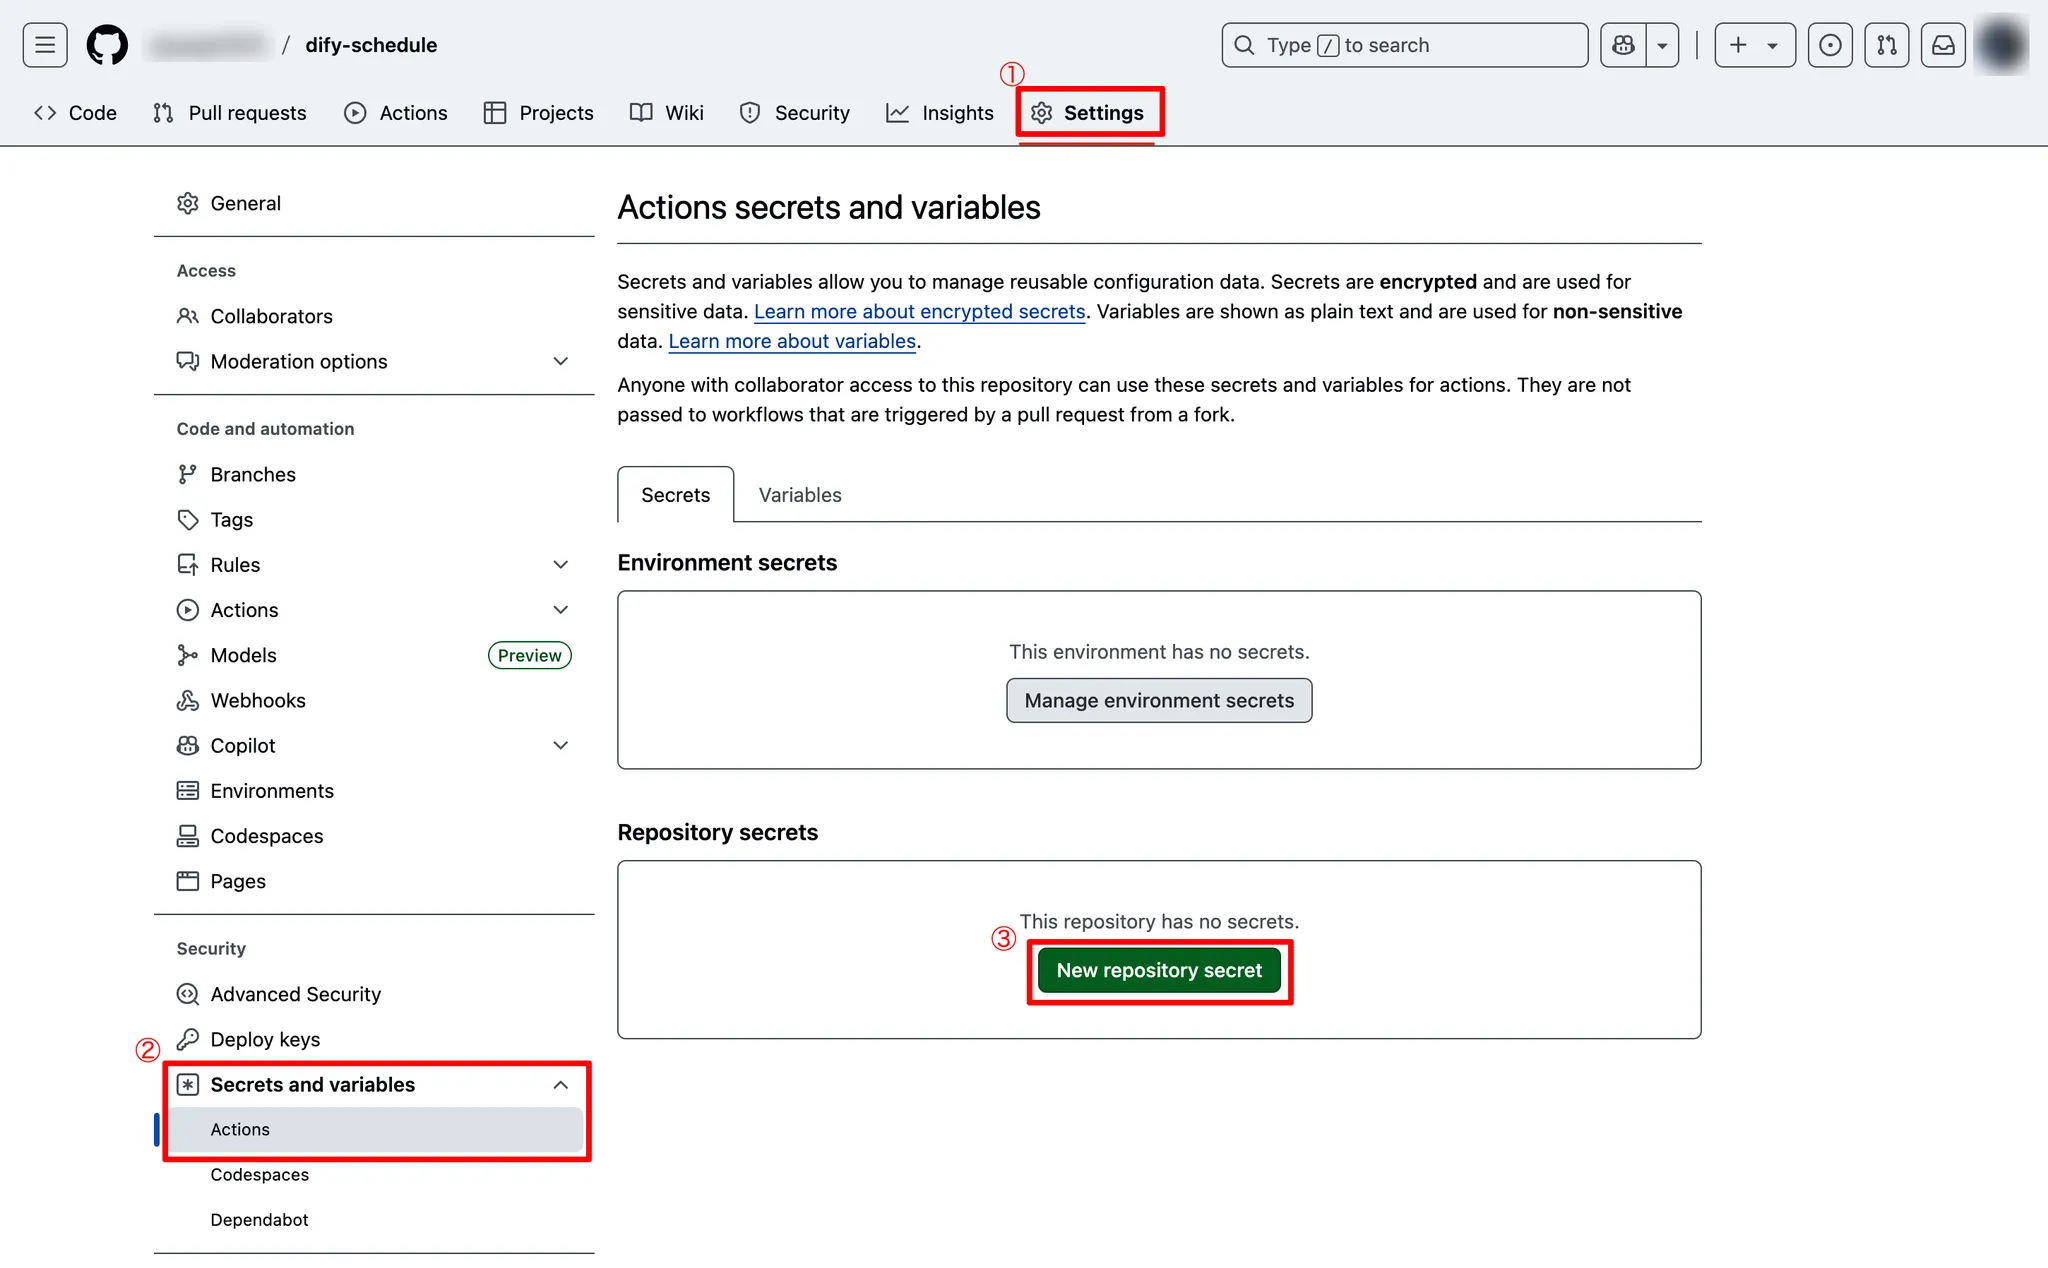Click Manage environment secrets button
Image resolution: width=2048 pixels, height=1268 pixels.
(x=1159, y=701)
